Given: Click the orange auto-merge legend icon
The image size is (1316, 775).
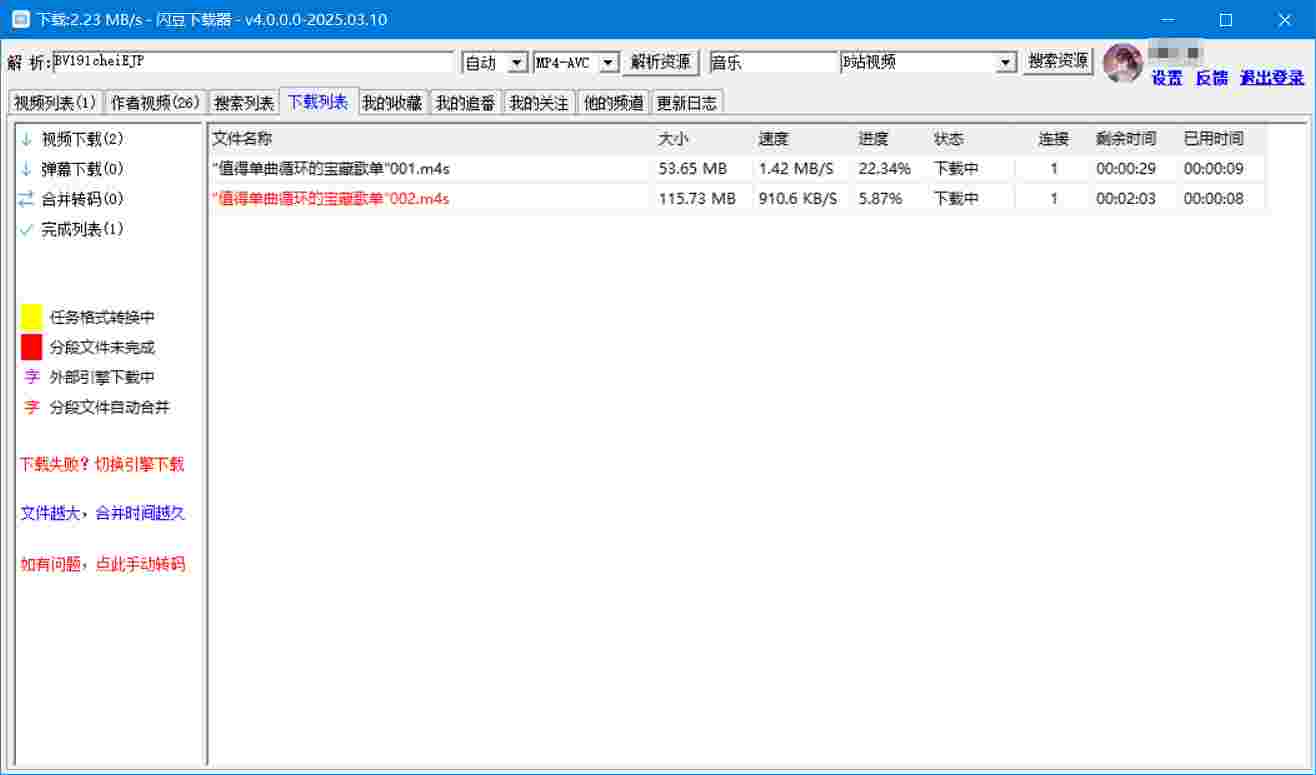Looking at the screenshot, I should pyautogui.click(x=32, y=407).
